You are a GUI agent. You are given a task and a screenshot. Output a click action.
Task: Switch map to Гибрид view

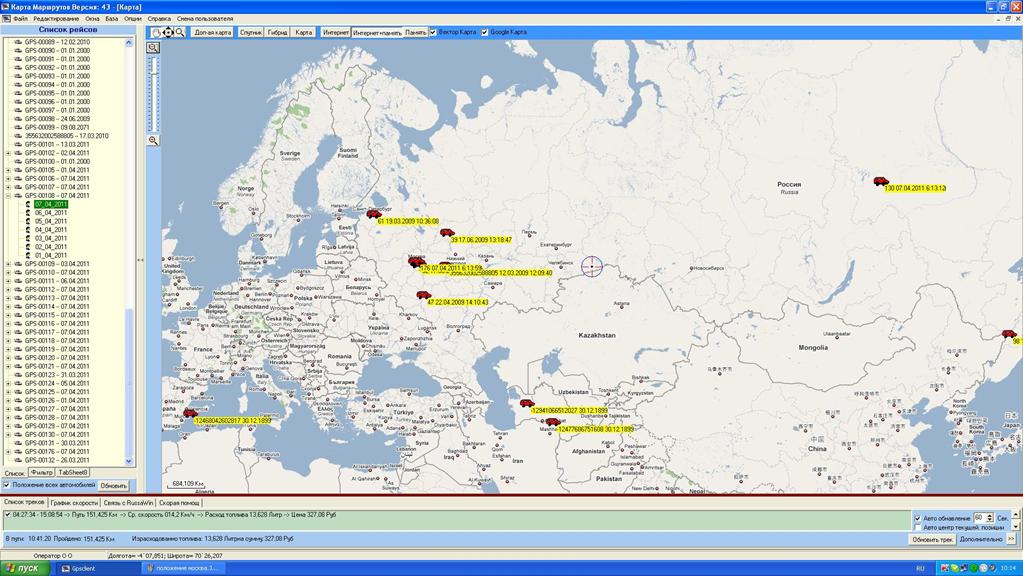point(277,32)
